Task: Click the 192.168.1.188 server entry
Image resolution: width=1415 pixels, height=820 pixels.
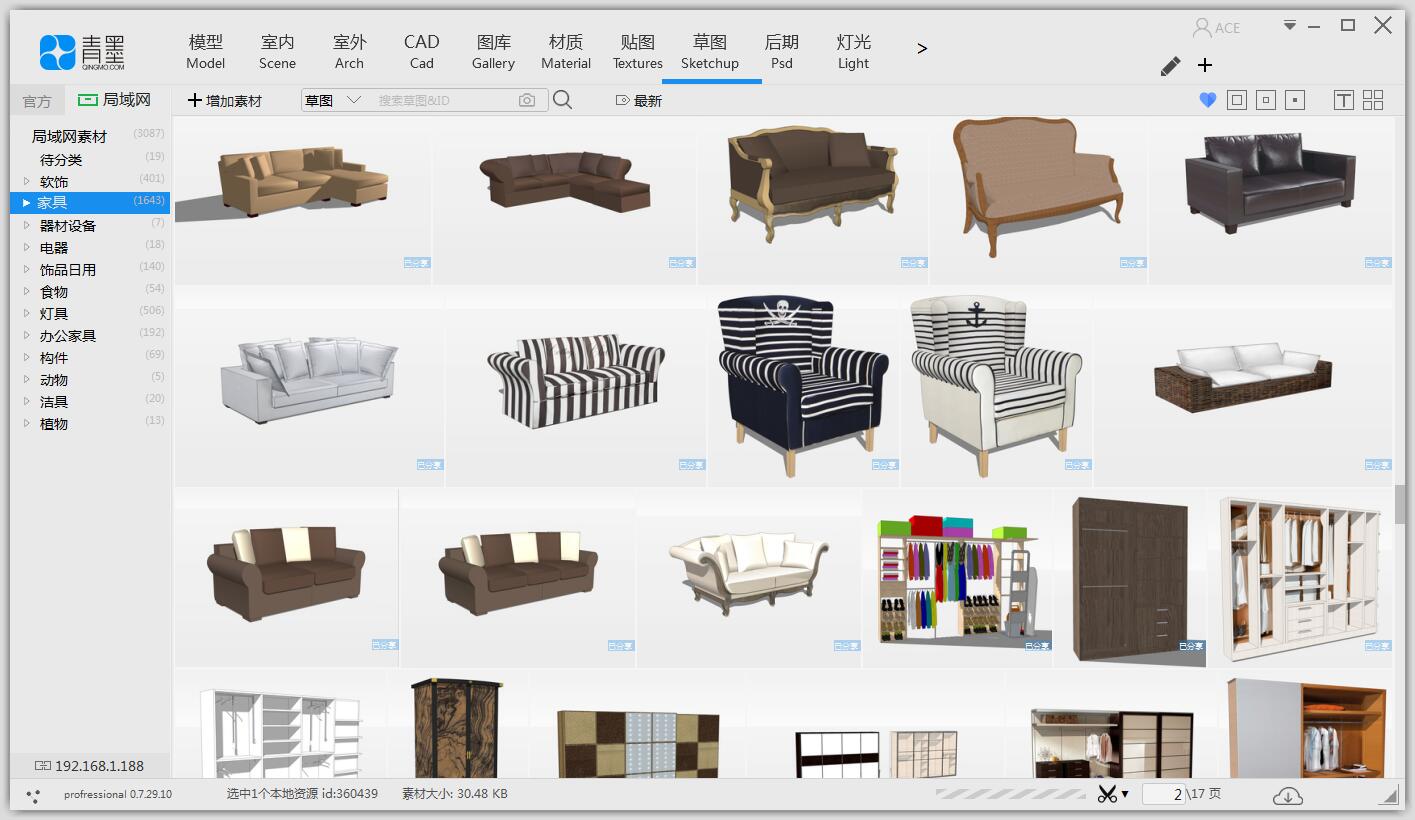Action: tap(90, 766)
